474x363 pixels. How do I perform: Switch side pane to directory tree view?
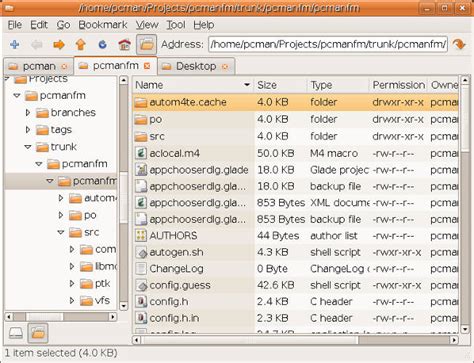point(38,333)
